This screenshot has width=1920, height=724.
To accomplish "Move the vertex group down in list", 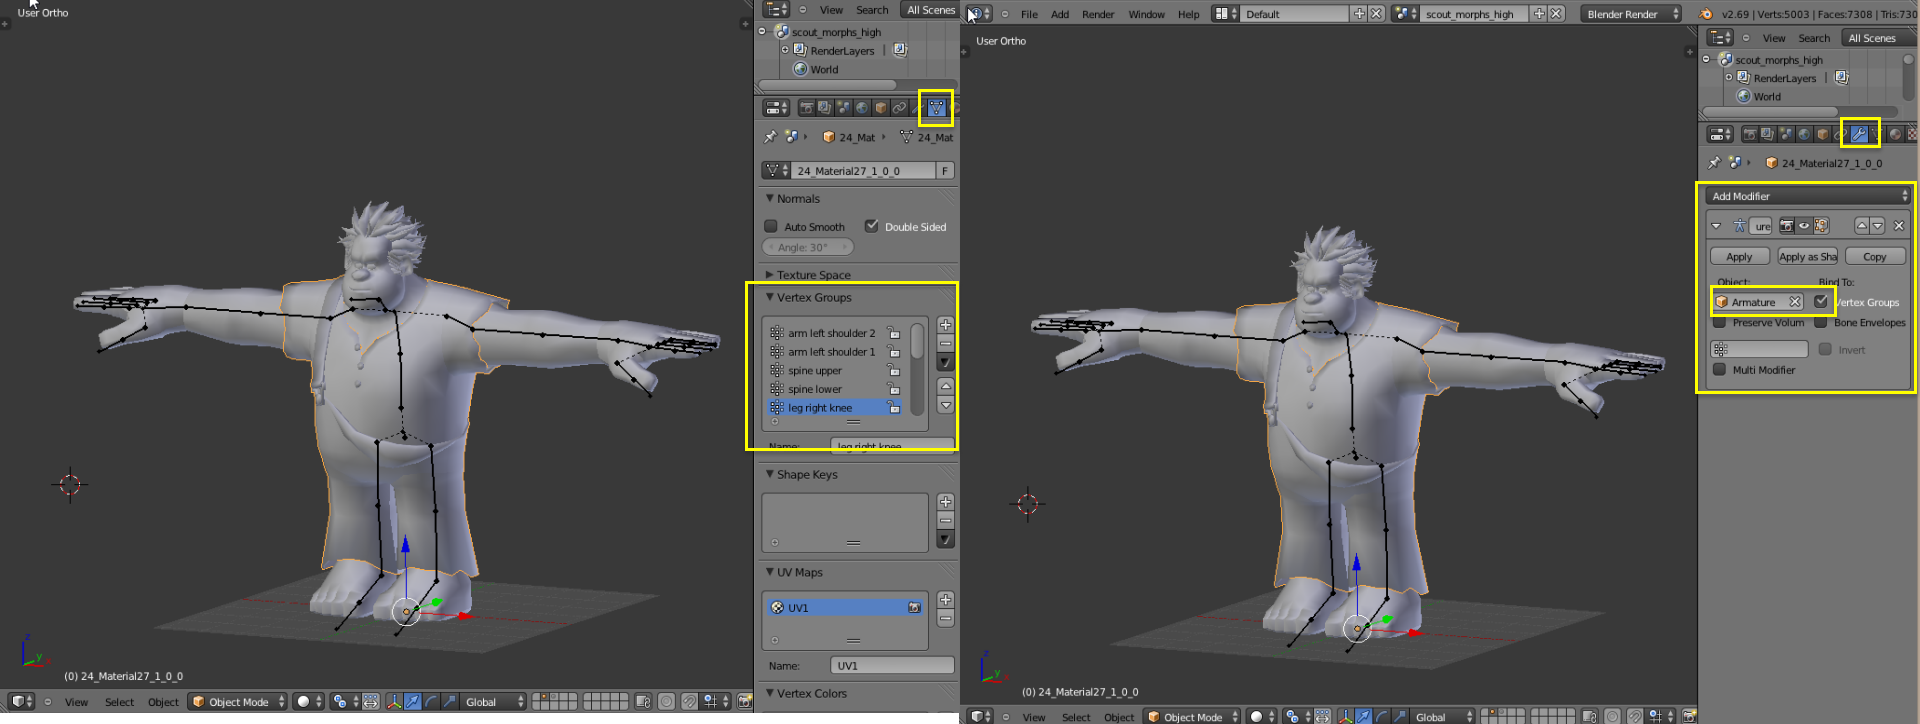I will (945, 405).
